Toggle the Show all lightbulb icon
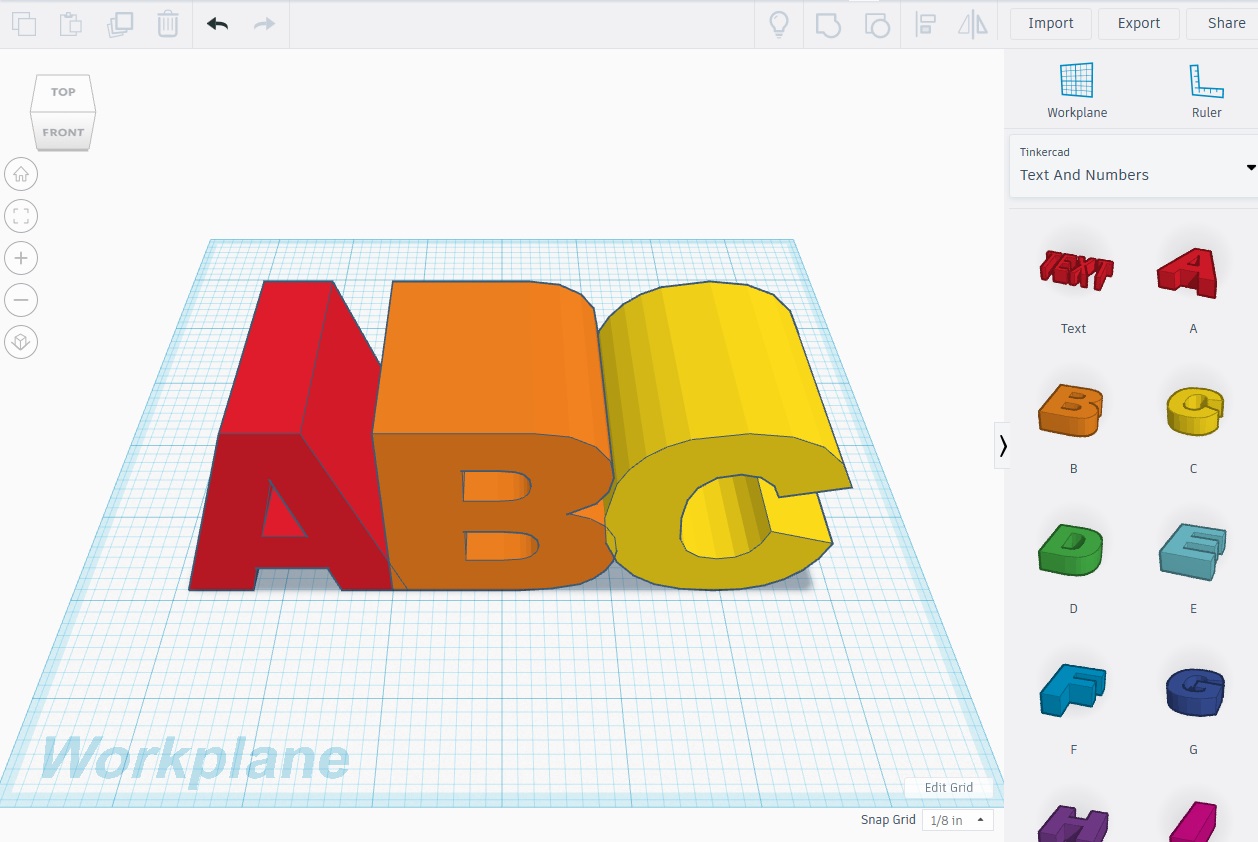Screen dimensions: 1258x842 point(779,25)
